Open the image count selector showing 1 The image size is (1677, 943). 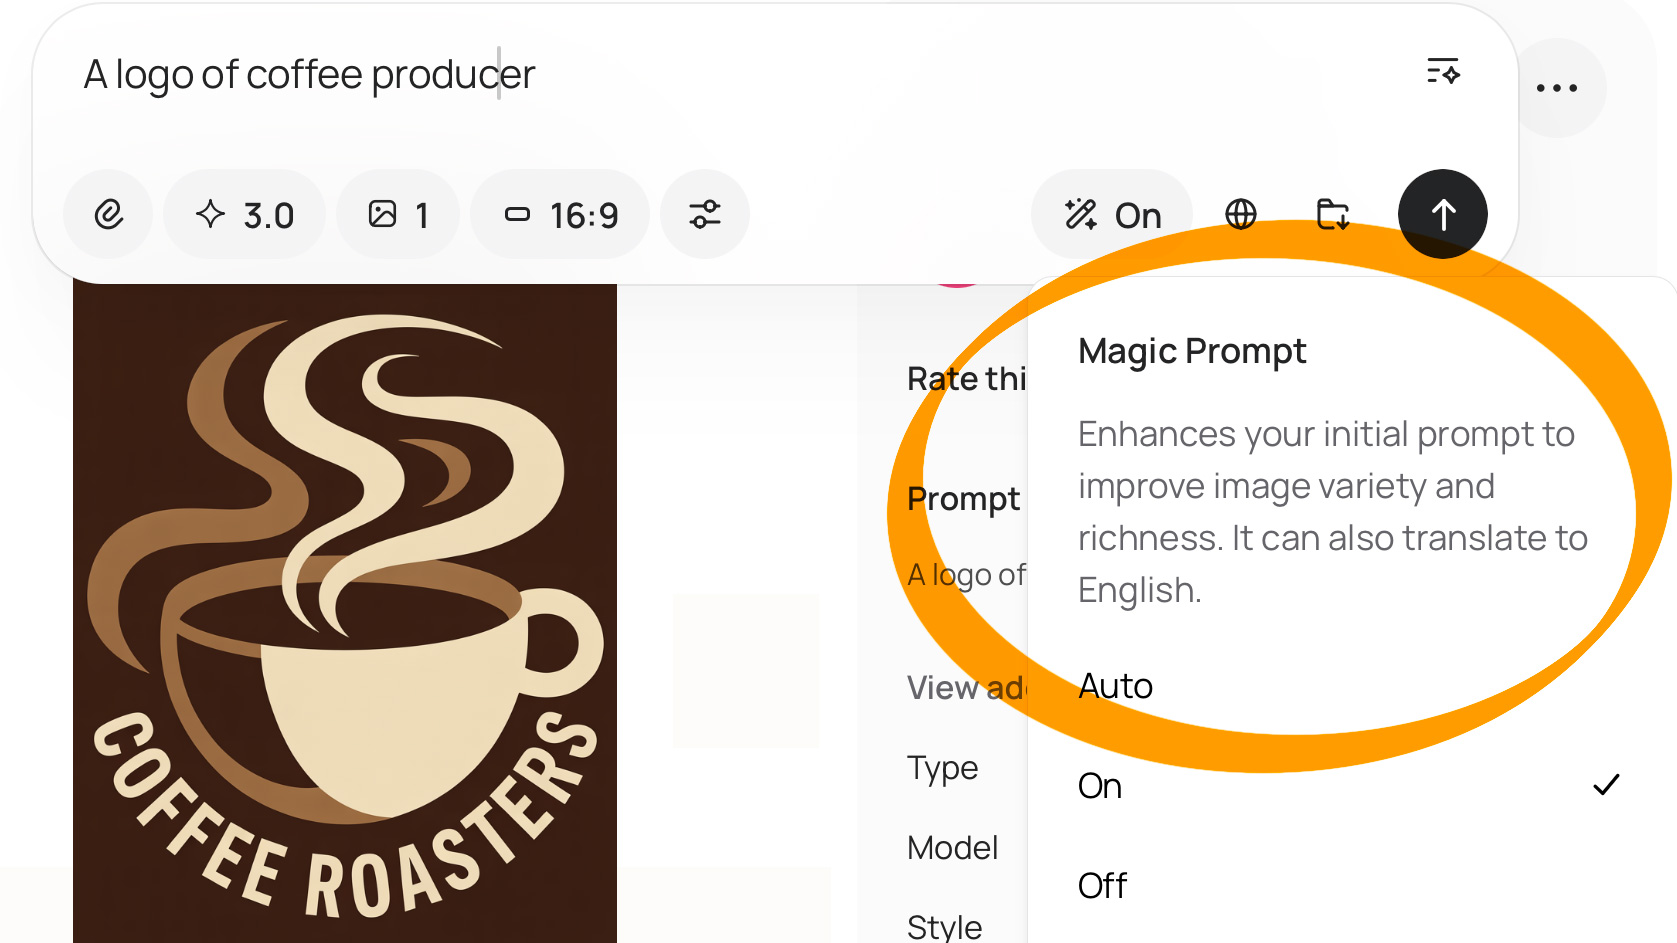tap(398, 214)
